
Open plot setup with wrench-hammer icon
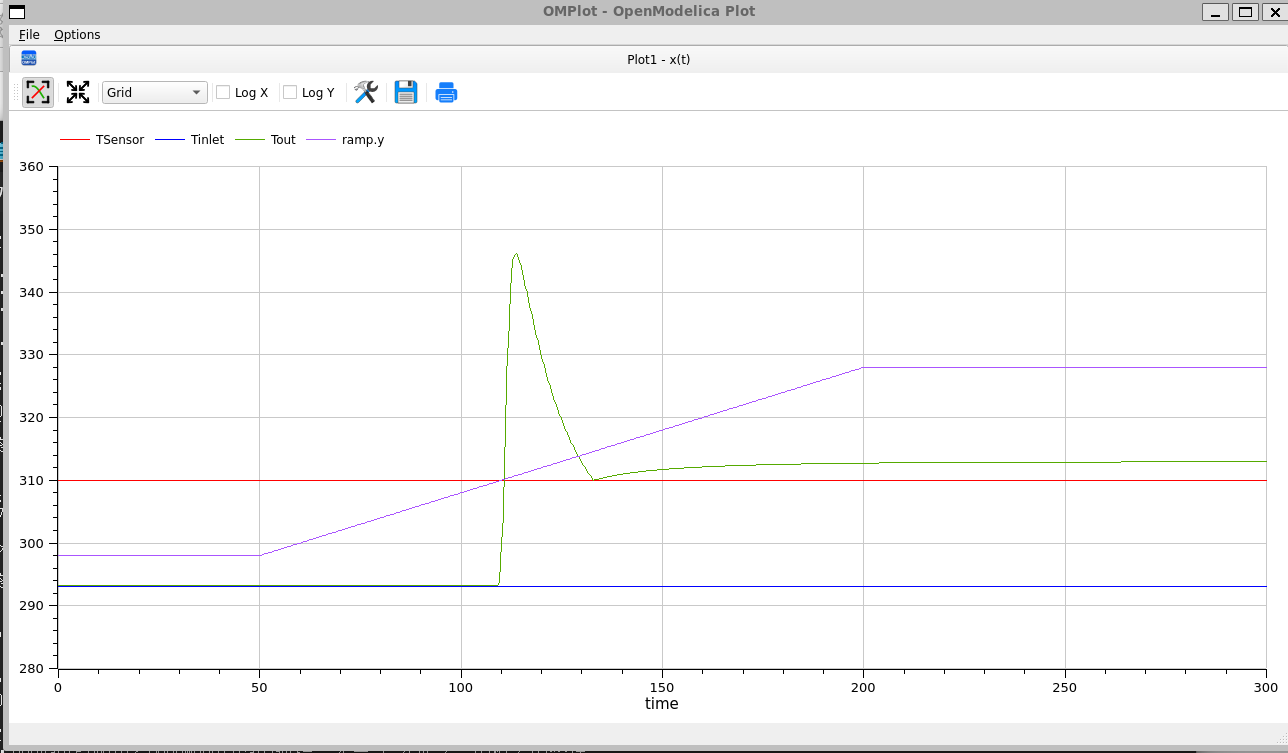(x=366, y=93)
